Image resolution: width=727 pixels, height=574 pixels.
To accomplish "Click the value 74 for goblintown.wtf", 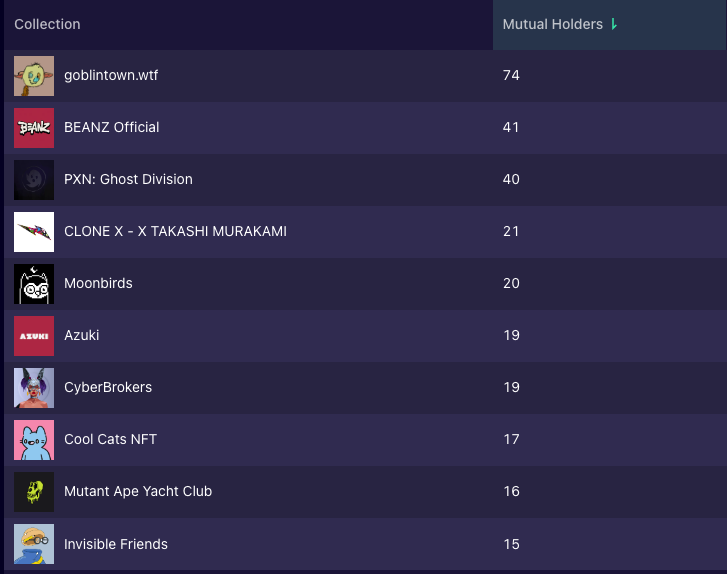I will [511, 75].
